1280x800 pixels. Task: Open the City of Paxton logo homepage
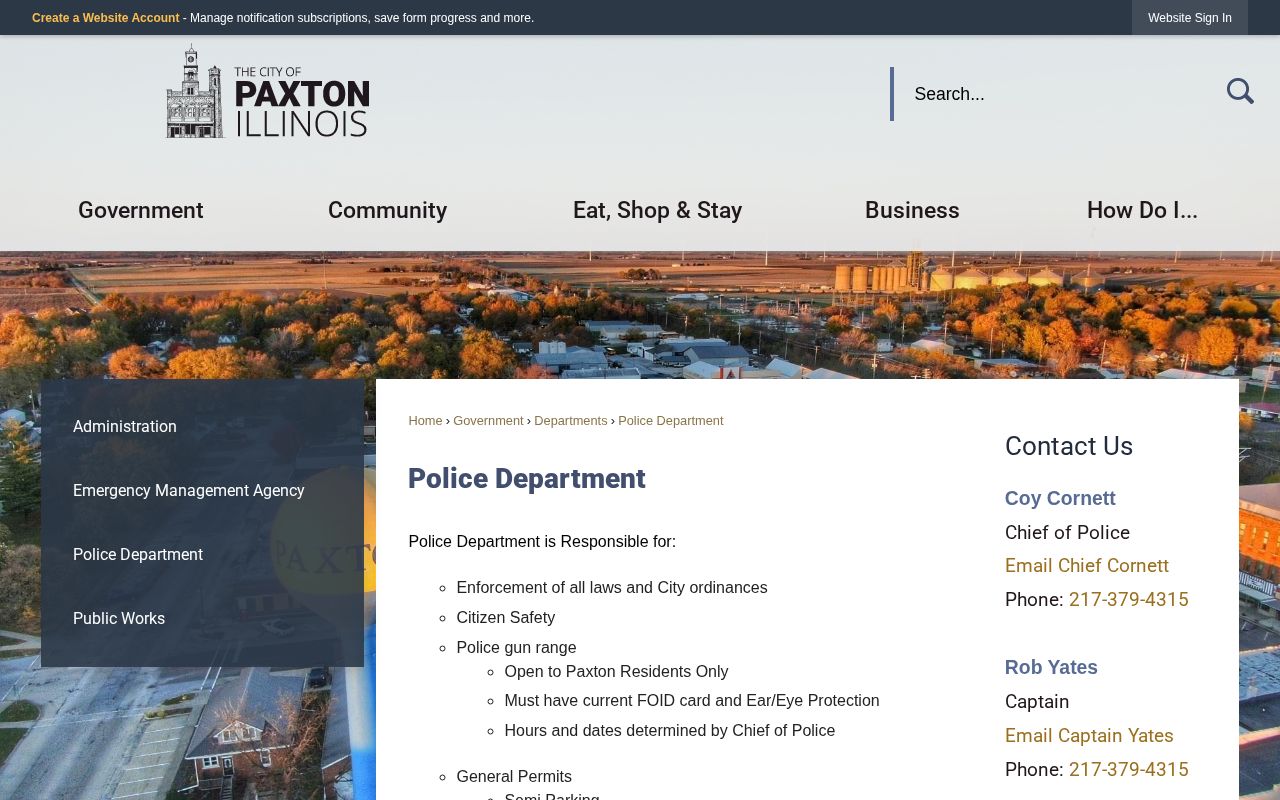tap(268, 91)
